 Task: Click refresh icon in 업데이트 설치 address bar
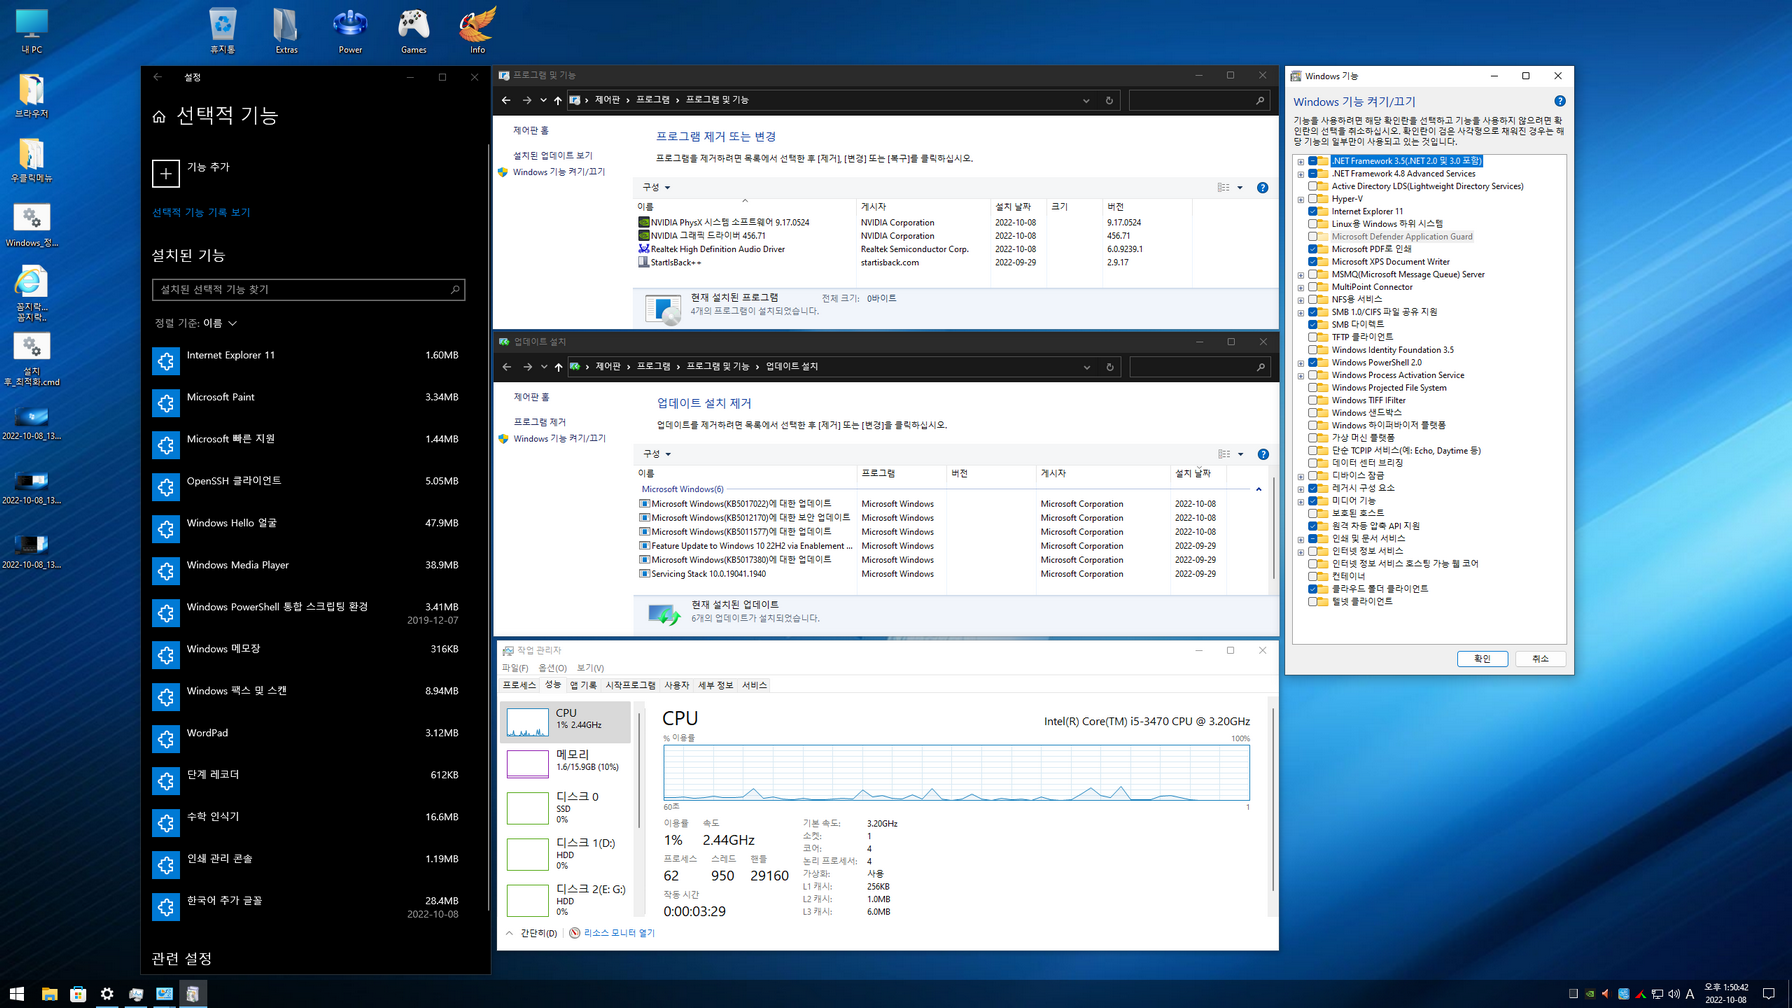(1110, 367)
